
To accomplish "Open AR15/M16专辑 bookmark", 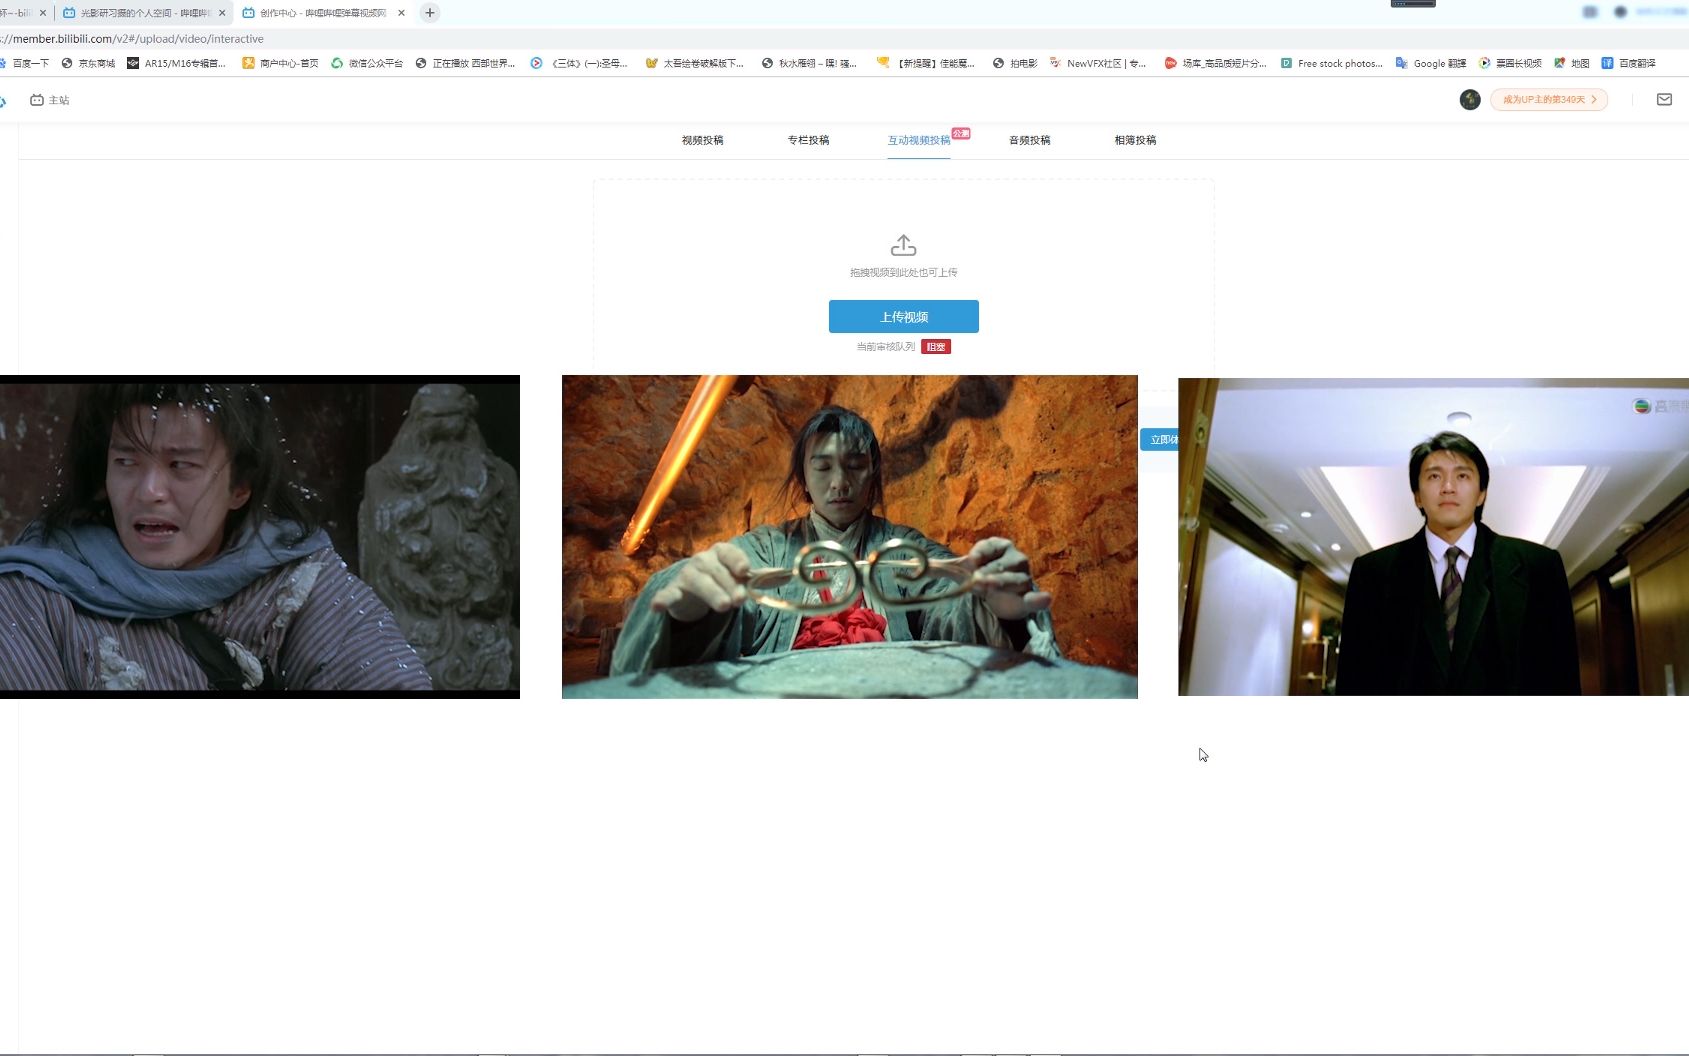I will tap(176, 63).
